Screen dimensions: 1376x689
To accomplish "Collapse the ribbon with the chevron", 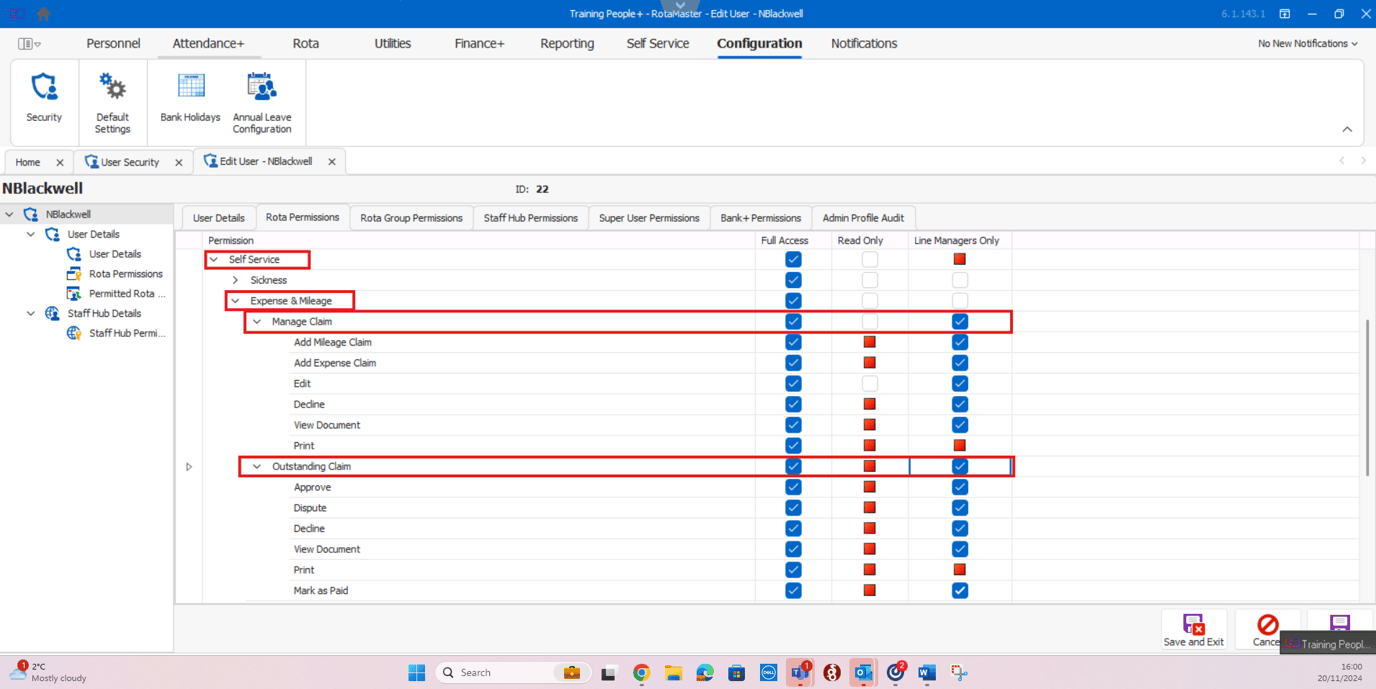I will pyautogui.click(x=1347, y=129).
